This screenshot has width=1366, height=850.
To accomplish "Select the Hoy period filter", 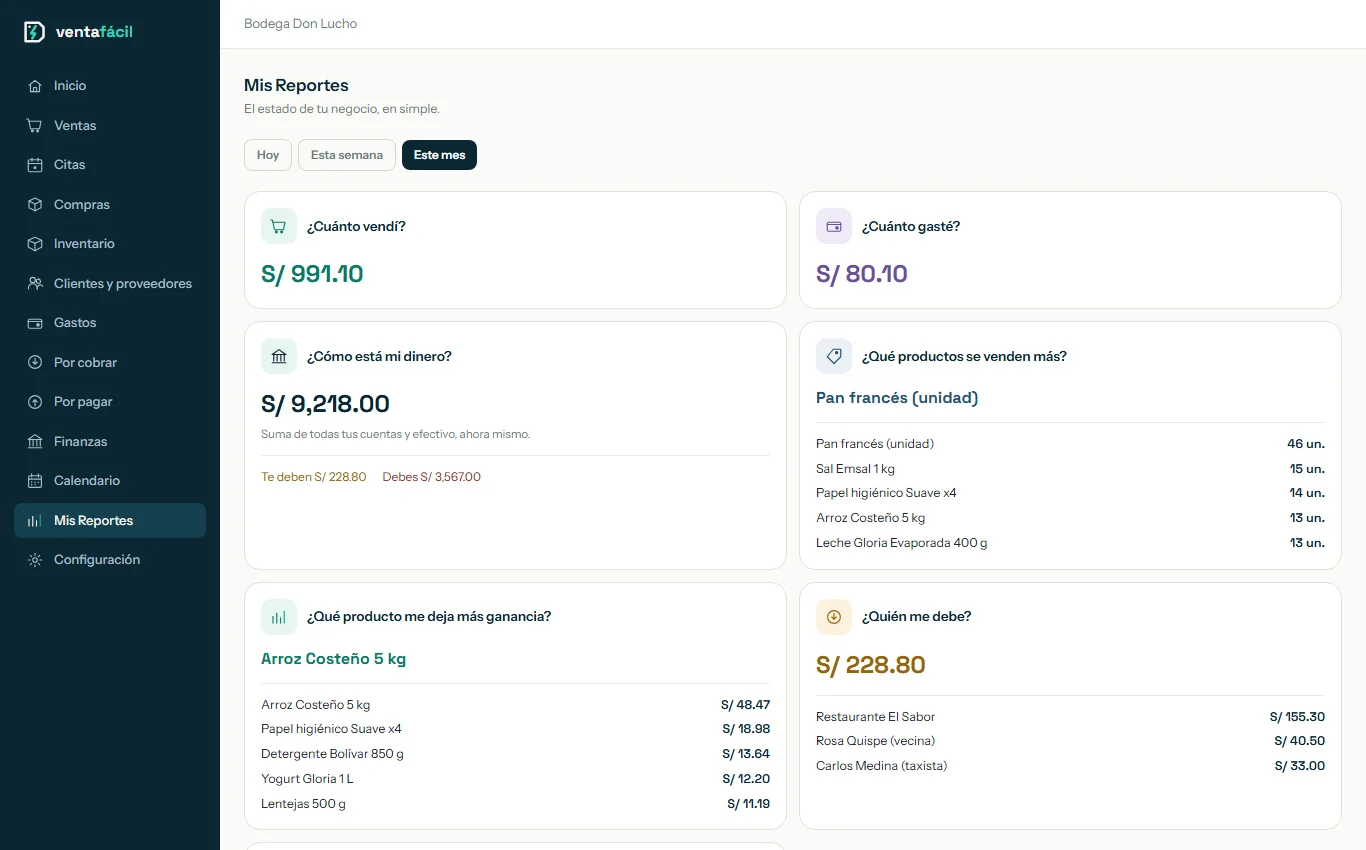I will [268, 155].
